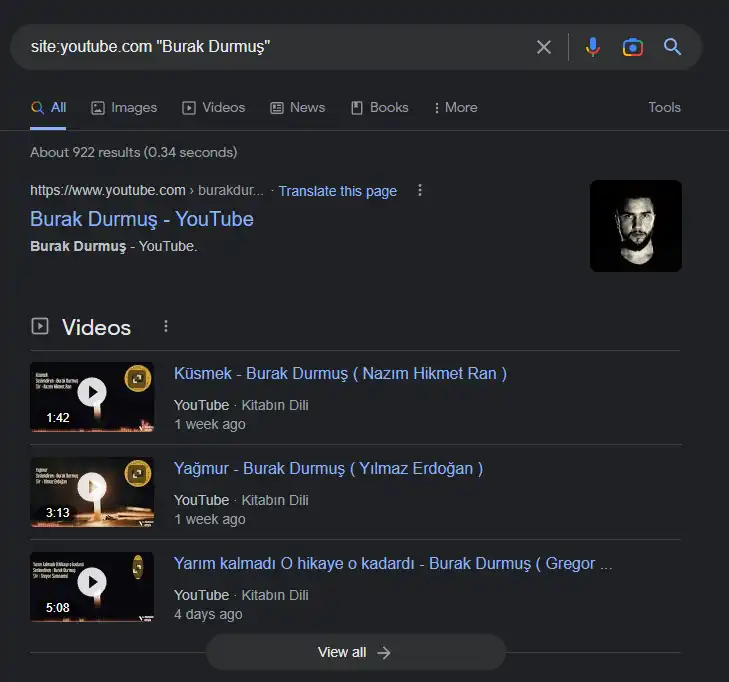Switch to the Videos tab
Screen dimensions: 729x682
point(213,108)
